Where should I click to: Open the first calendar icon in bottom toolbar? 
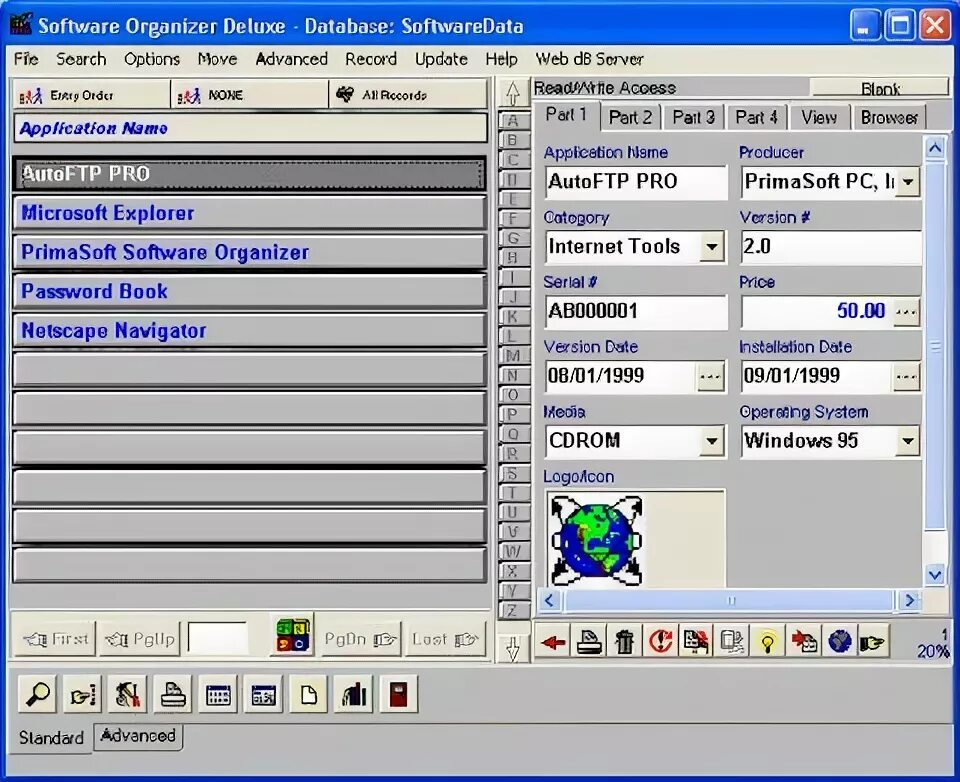pos(218,693)
